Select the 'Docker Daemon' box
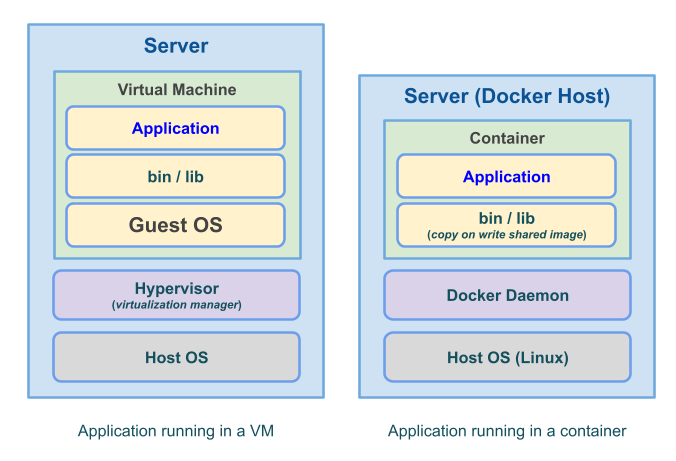 pyautogui.click(x=507, y=295)
